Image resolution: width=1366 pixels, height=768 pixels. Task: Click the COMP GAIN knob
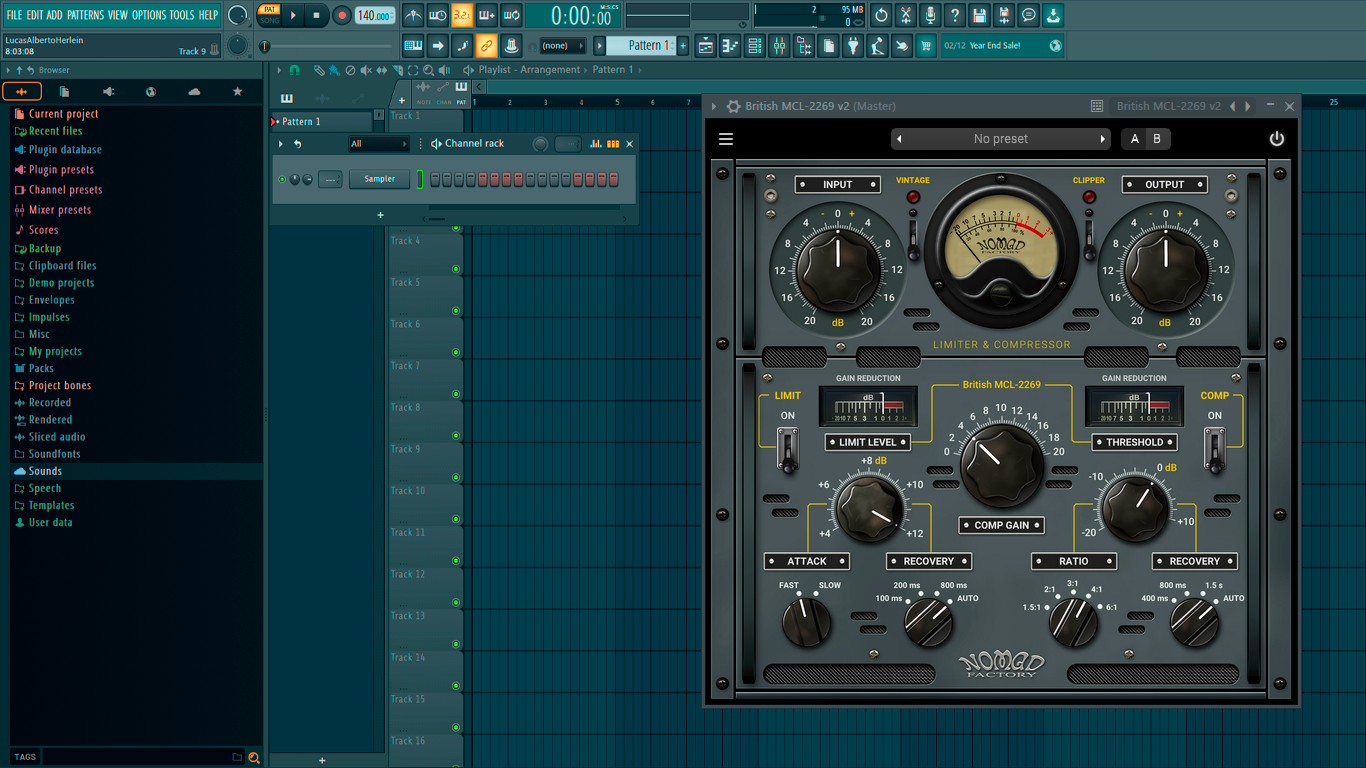(x=1002, y=466)
